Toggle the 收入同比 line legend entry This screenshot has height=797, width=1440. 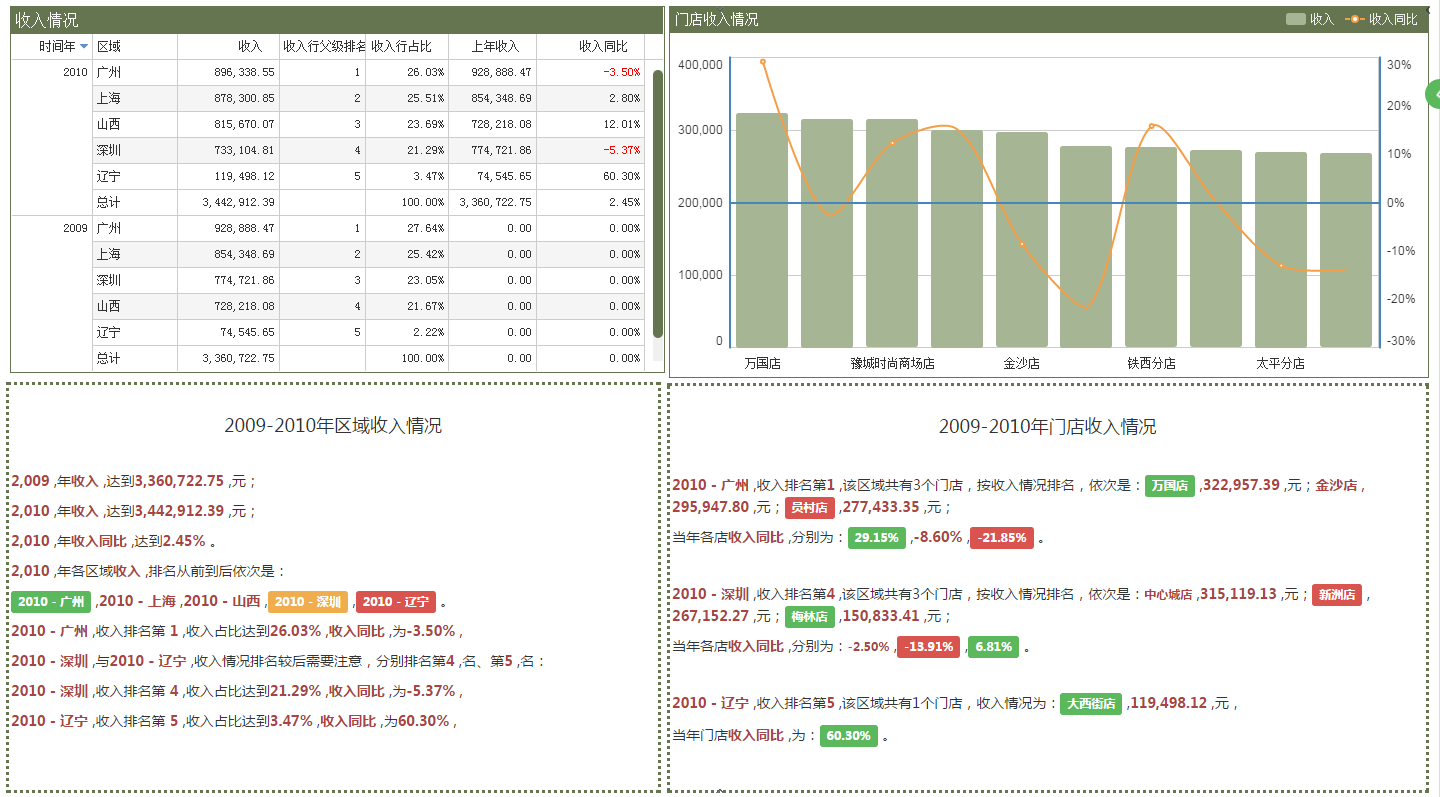[1381, 19]
